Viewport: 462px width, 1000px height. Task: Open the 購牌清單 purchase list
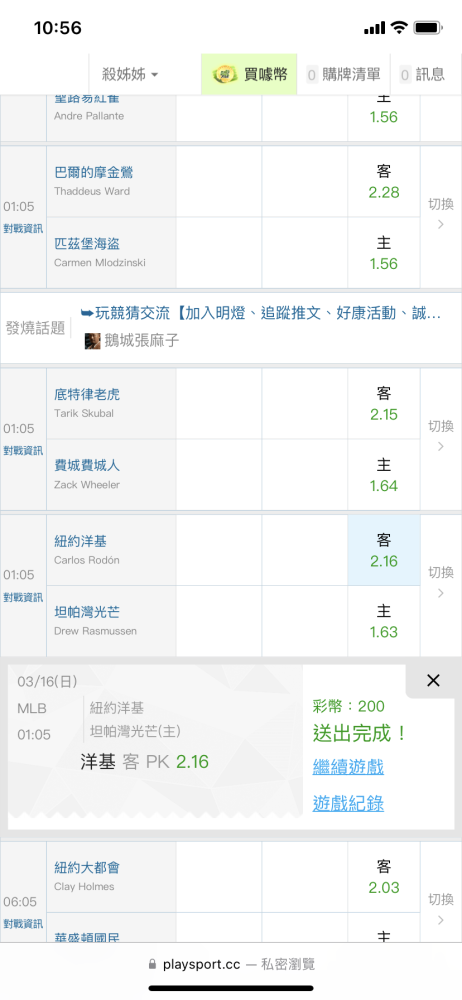[343, 75]
